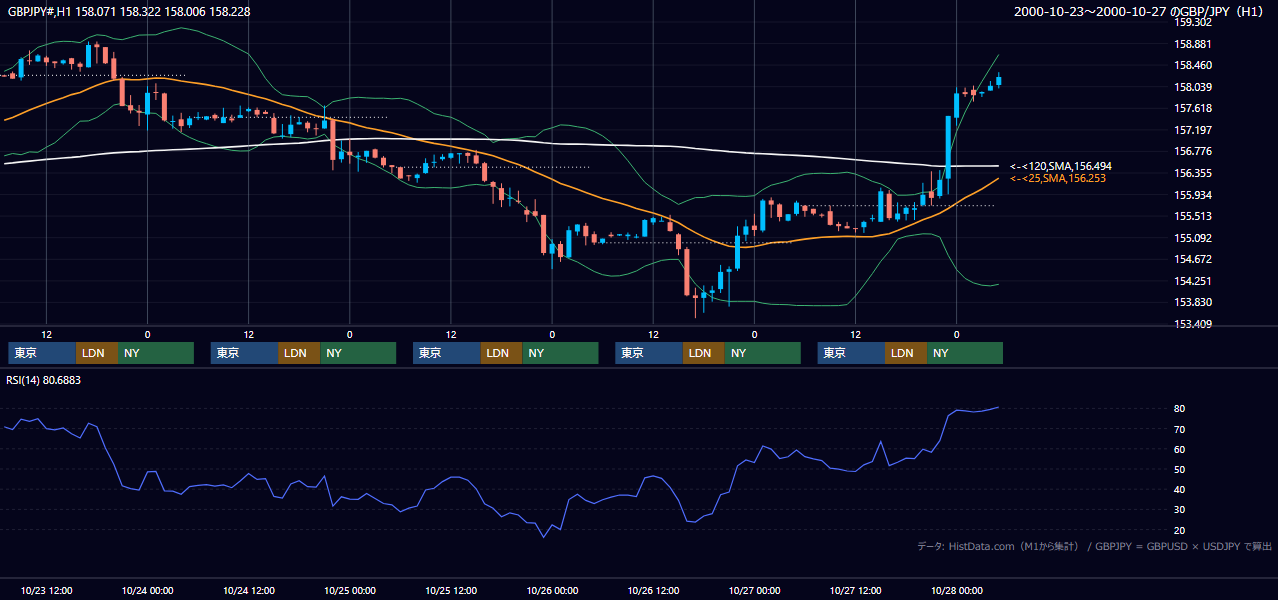Click the 158.460 price axis label

[1193, 65]
